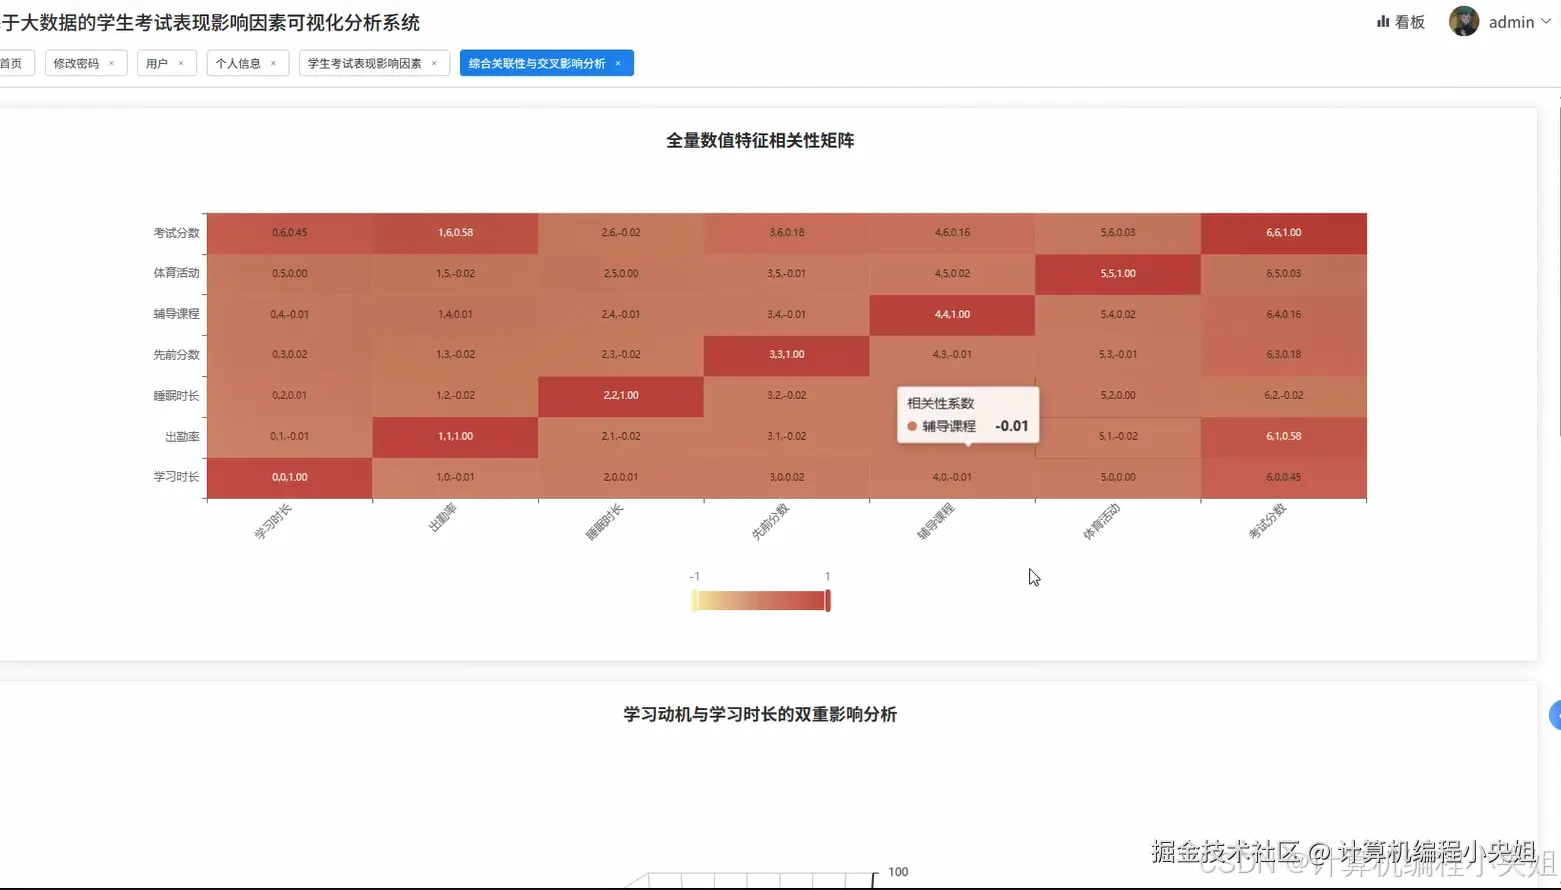
Task: Click the heatmap cell 6,0,0.45
Action: pos(1284,477)
